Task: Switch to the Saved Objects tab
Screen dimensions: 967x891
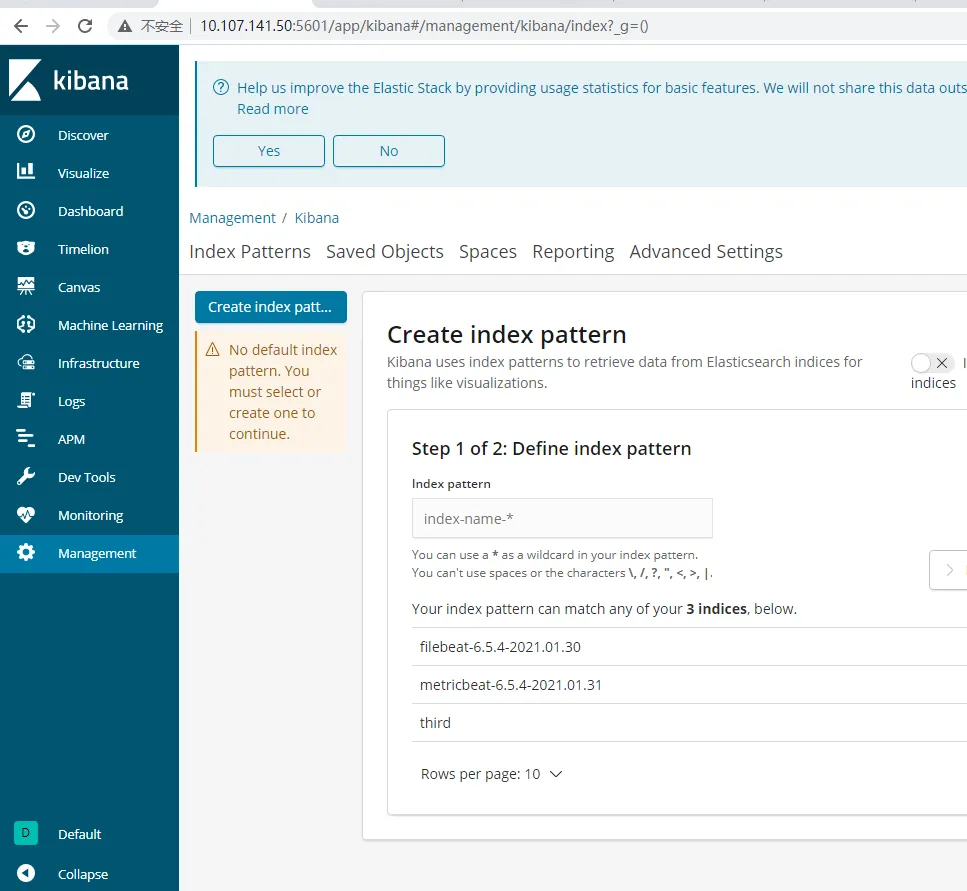Action: [384, 252]
